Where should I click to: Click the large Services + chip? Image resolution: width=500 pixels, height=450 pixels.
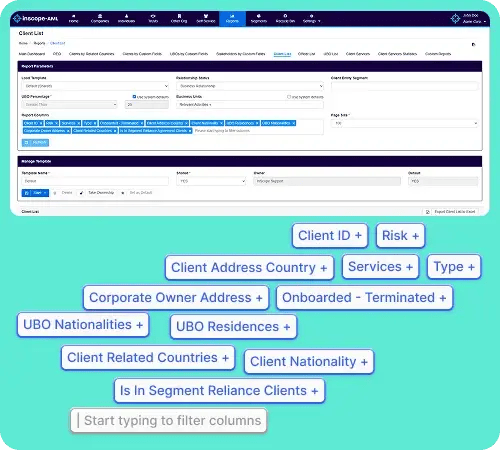[x=380, y=267]
